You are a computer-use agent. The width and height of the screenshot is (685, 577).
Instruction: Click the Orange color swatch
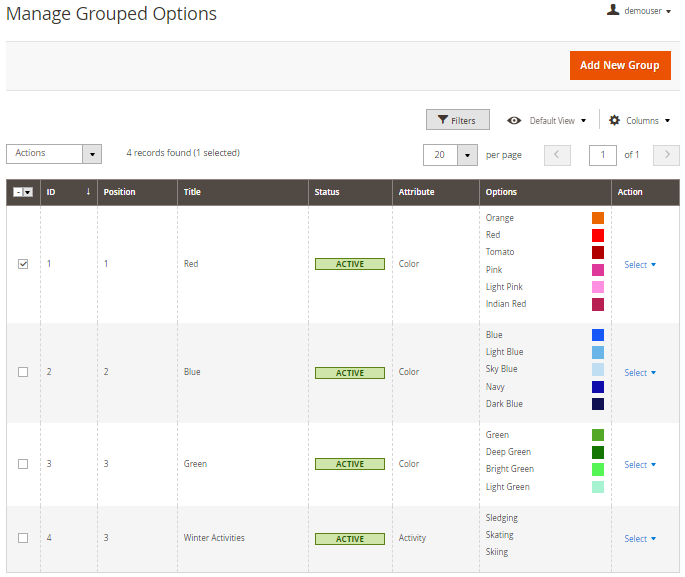(597, 218)
